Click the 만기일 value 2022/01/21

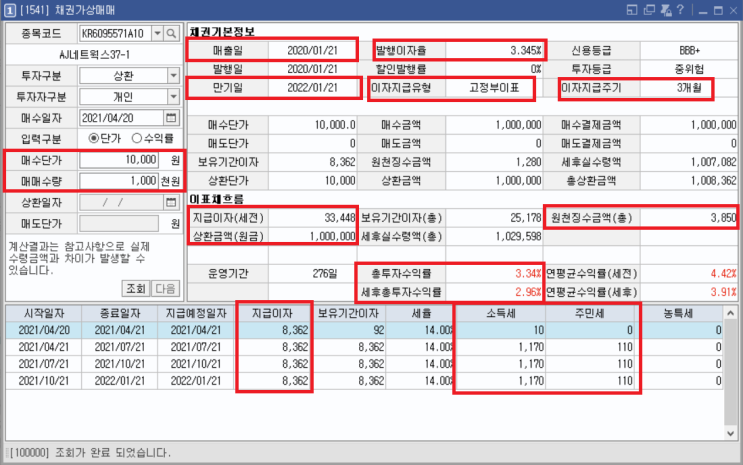pos(312,88)
